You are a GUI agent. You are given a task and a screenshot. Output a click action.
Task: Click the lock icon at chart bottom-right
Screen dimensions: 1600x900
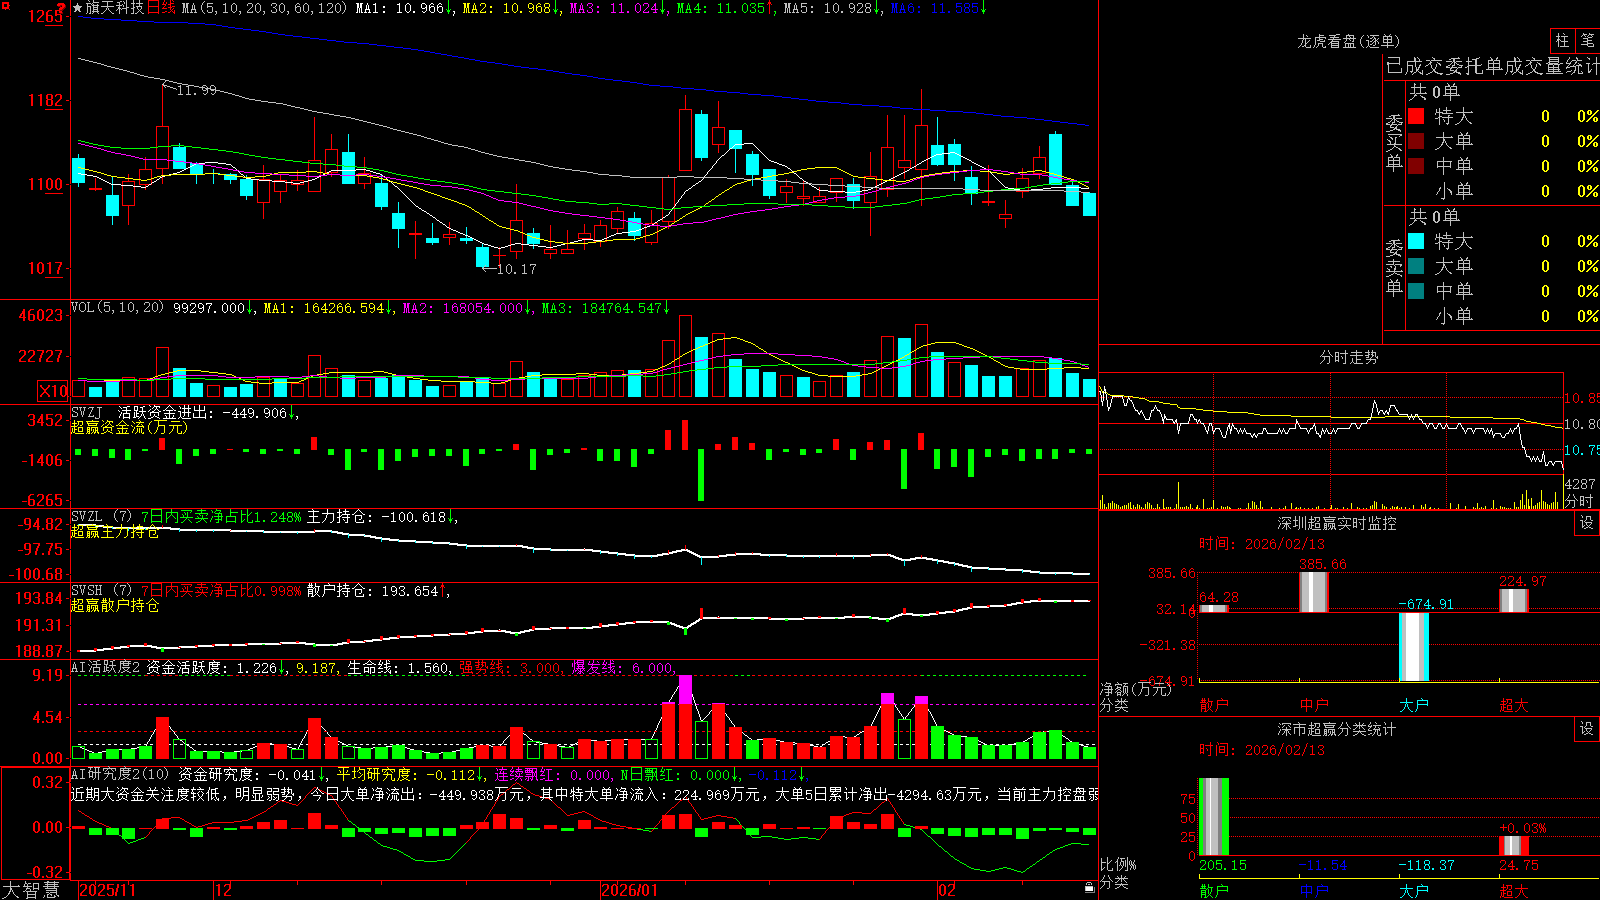(x=1089, y=888)
